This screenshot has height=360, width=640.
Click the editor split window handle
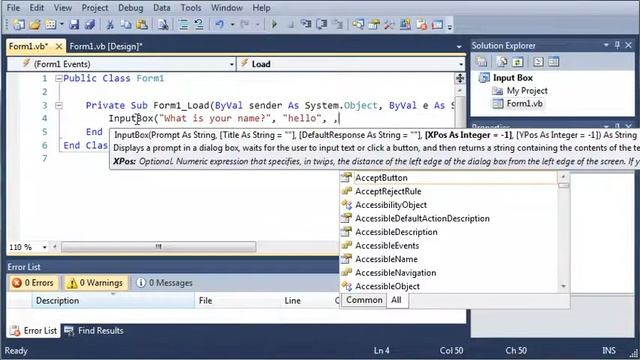460,78
